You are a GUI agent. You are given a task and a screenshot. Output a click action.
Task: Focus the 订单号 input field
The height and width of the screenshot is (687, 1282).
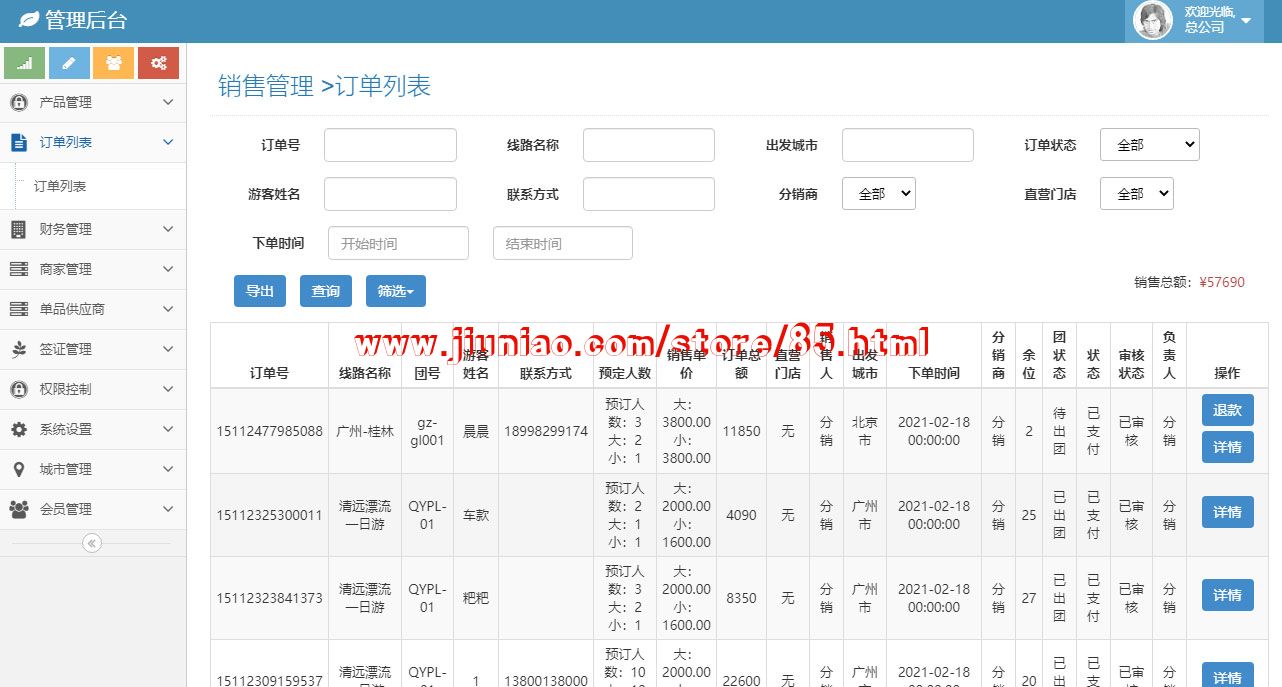[x=390, y=145]
